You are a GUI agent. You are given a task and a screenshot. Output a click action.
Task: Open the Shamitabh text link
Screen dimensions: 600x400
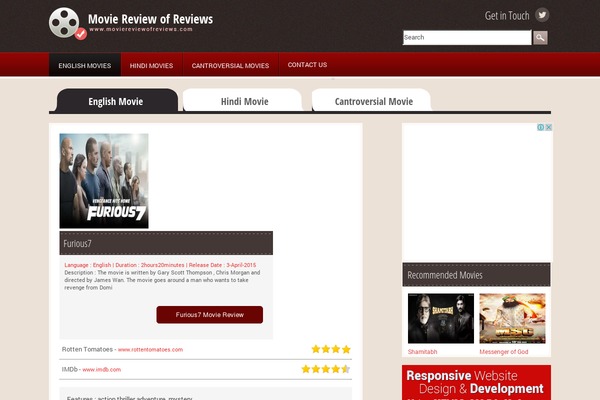click(422, 351)
